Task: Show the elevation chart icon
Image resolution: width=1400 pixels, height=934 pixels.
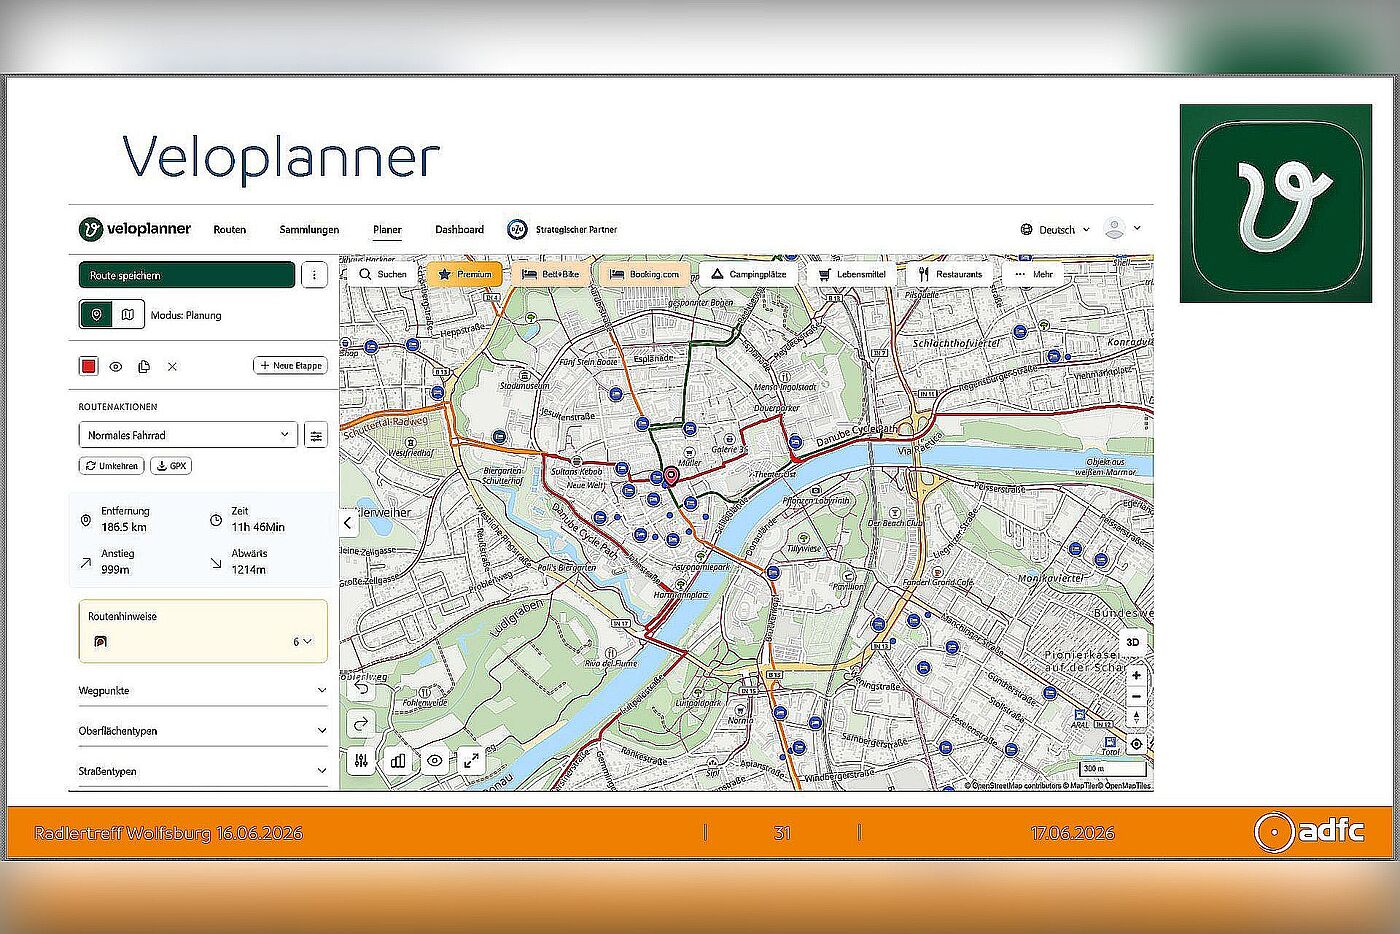Action: click(398, 760)
